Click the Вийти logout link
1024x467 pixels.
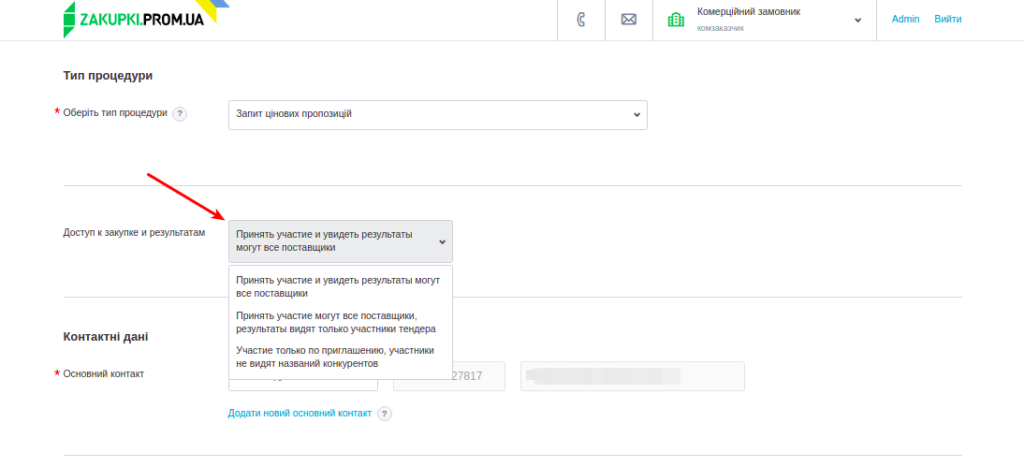pyautogui.click(x=948, y=19)
